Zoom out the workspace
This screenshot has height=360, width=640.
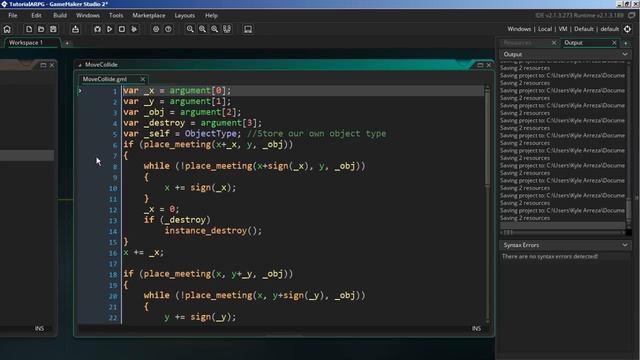[215, 29]
